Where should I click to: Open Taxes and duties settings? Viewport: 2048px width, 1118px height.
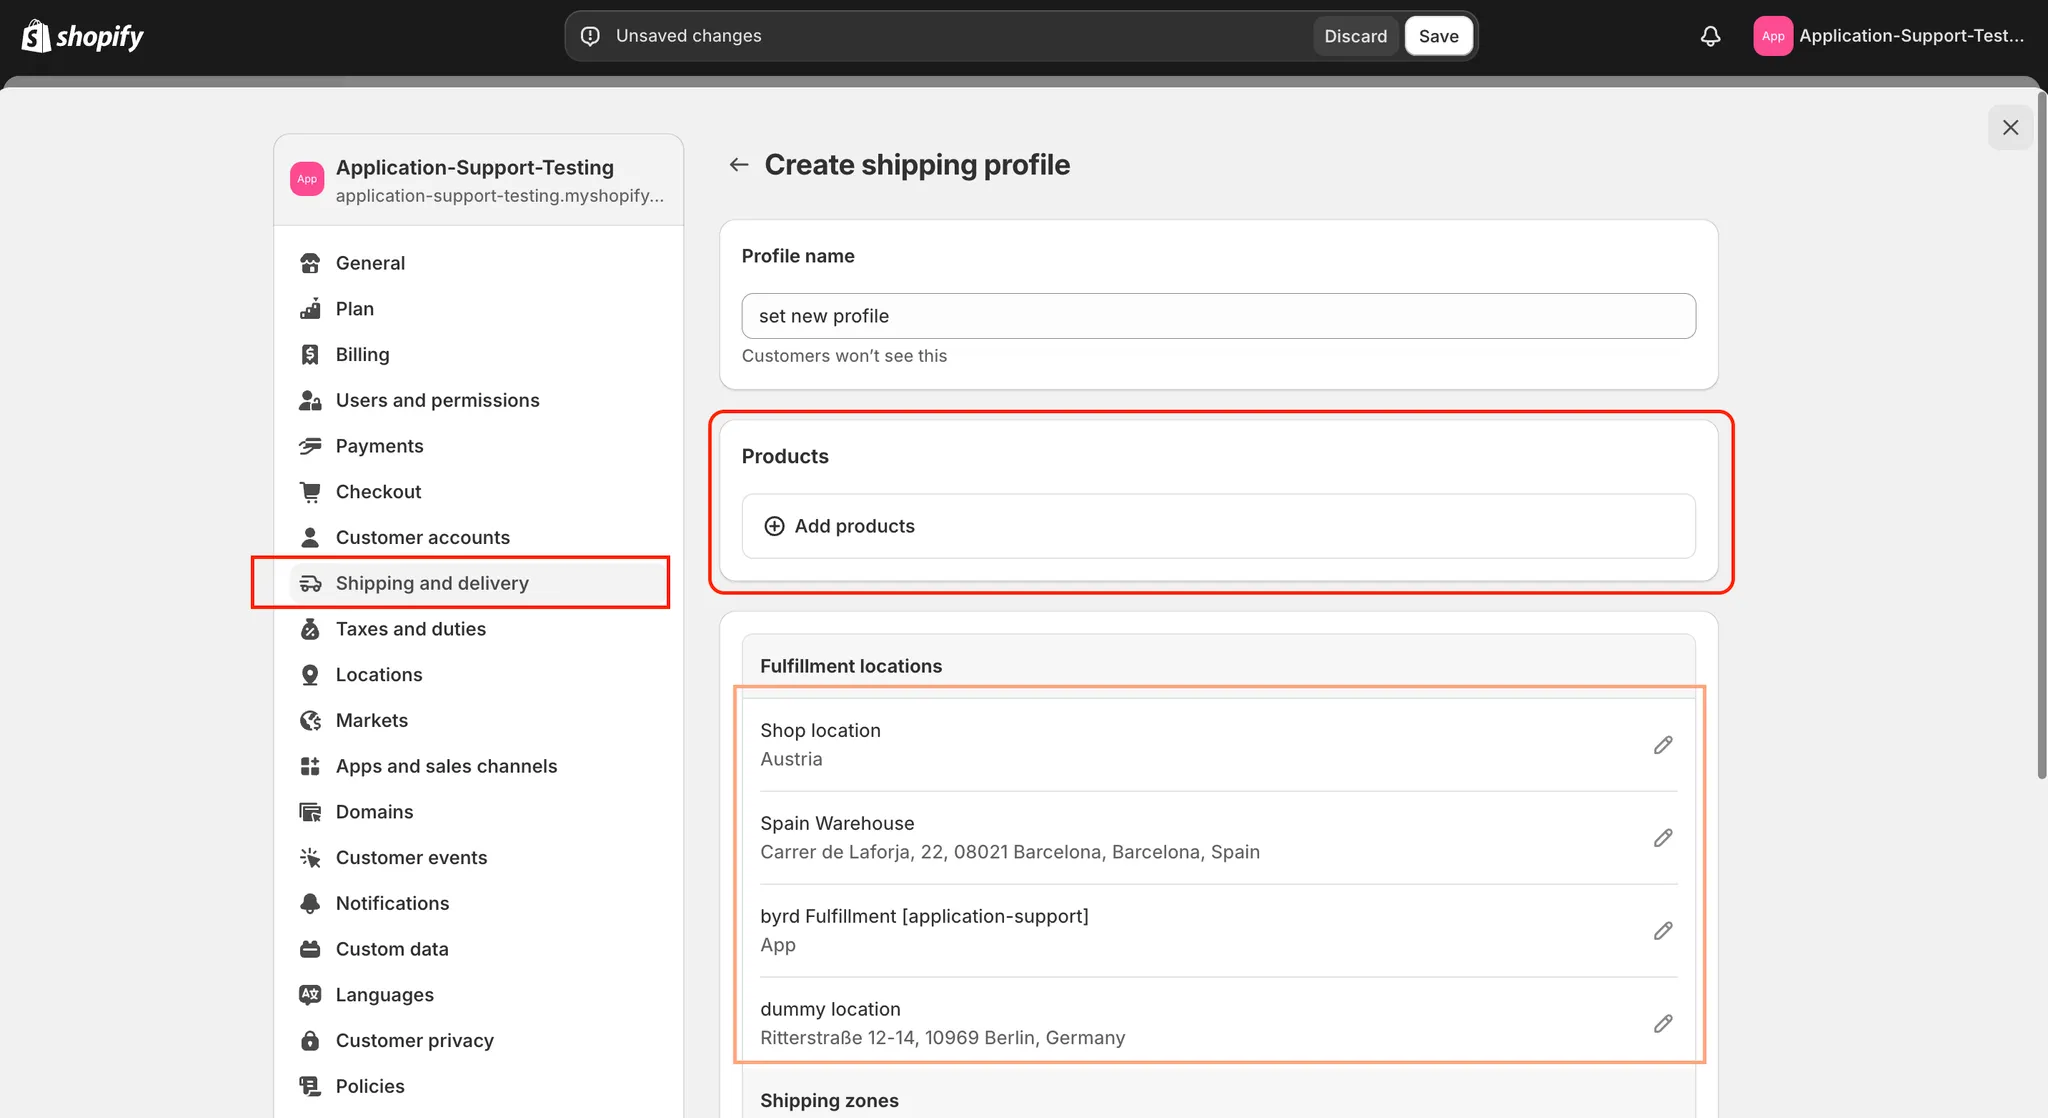[410, 629]
